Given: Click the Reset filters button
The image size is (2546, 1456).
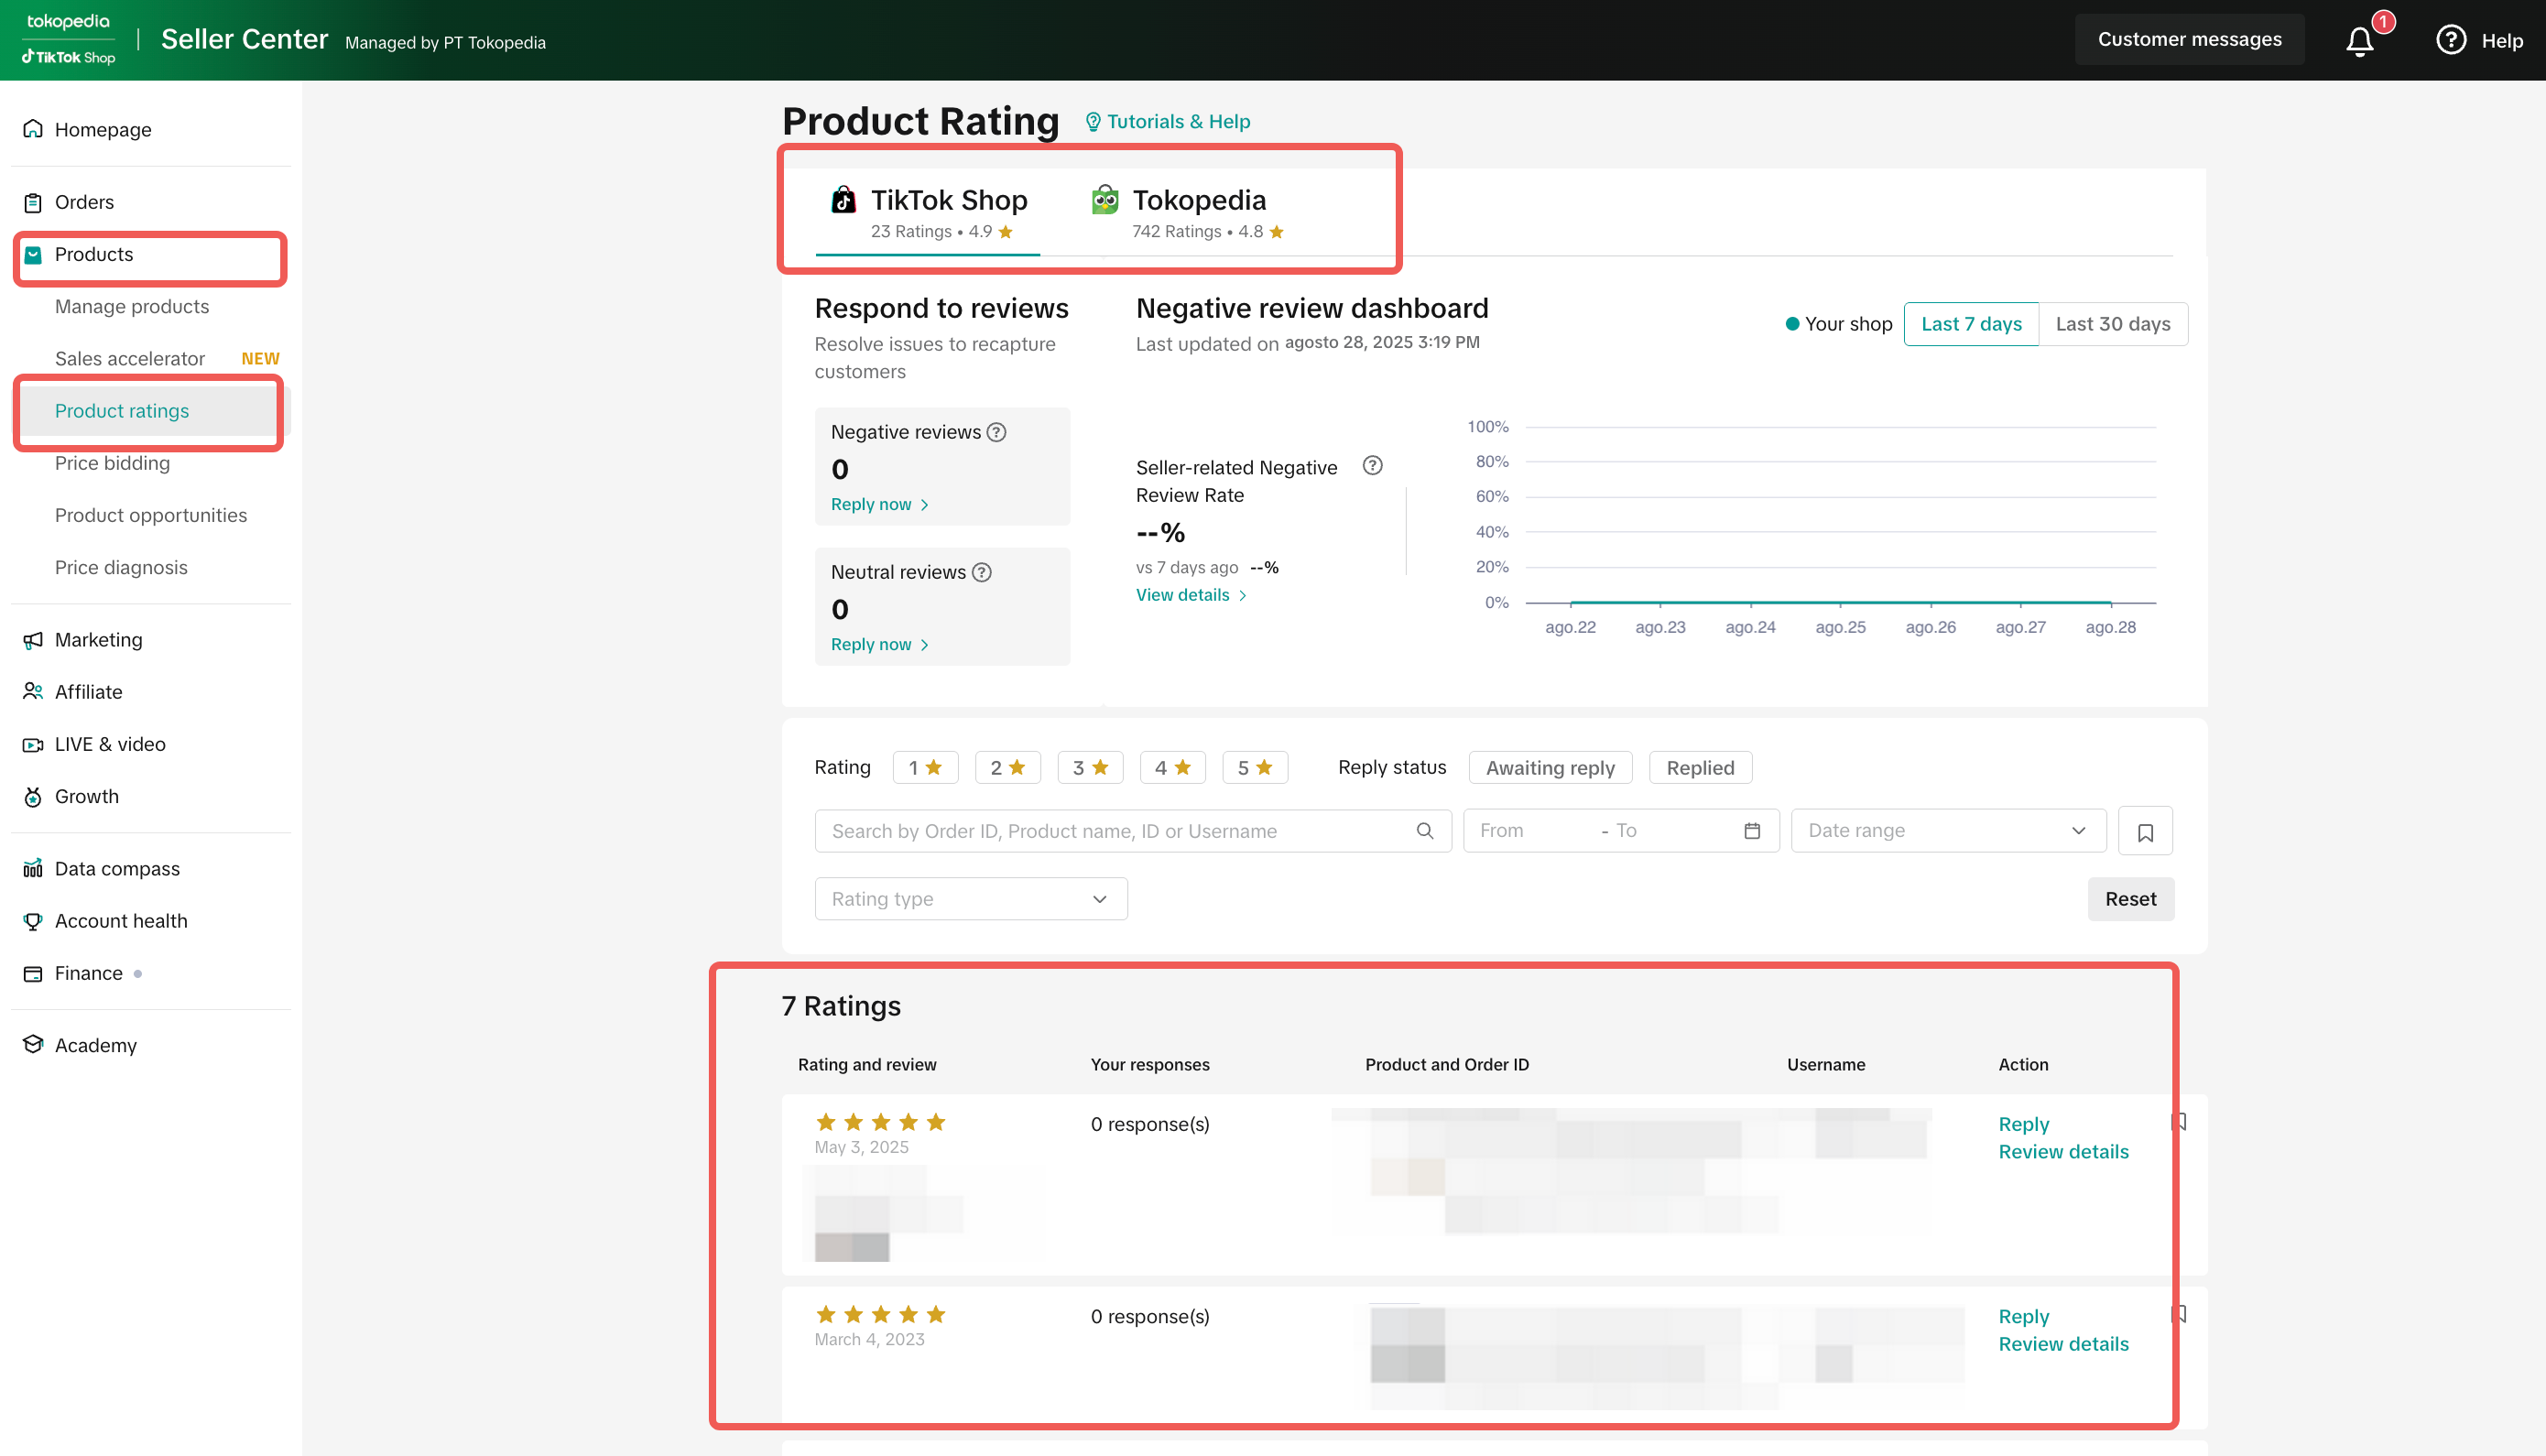Looking at the screenshot, I should pos(2130,899).
